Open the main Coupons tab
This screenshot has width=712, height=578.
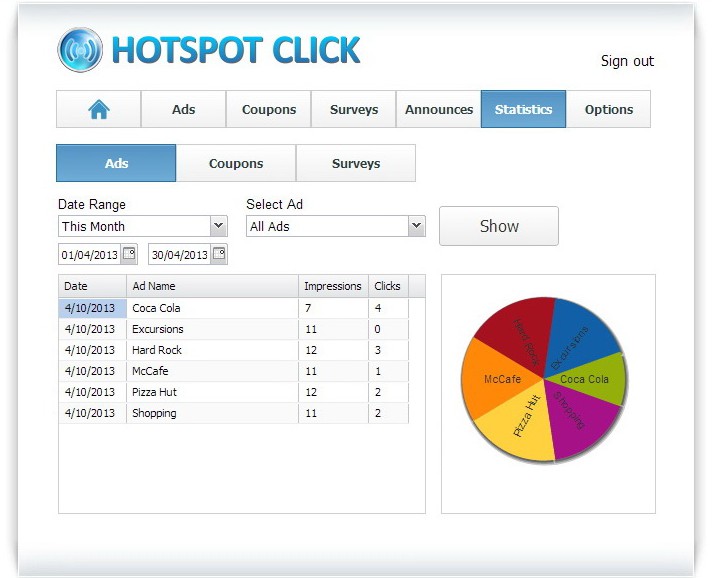coord(268,109)
